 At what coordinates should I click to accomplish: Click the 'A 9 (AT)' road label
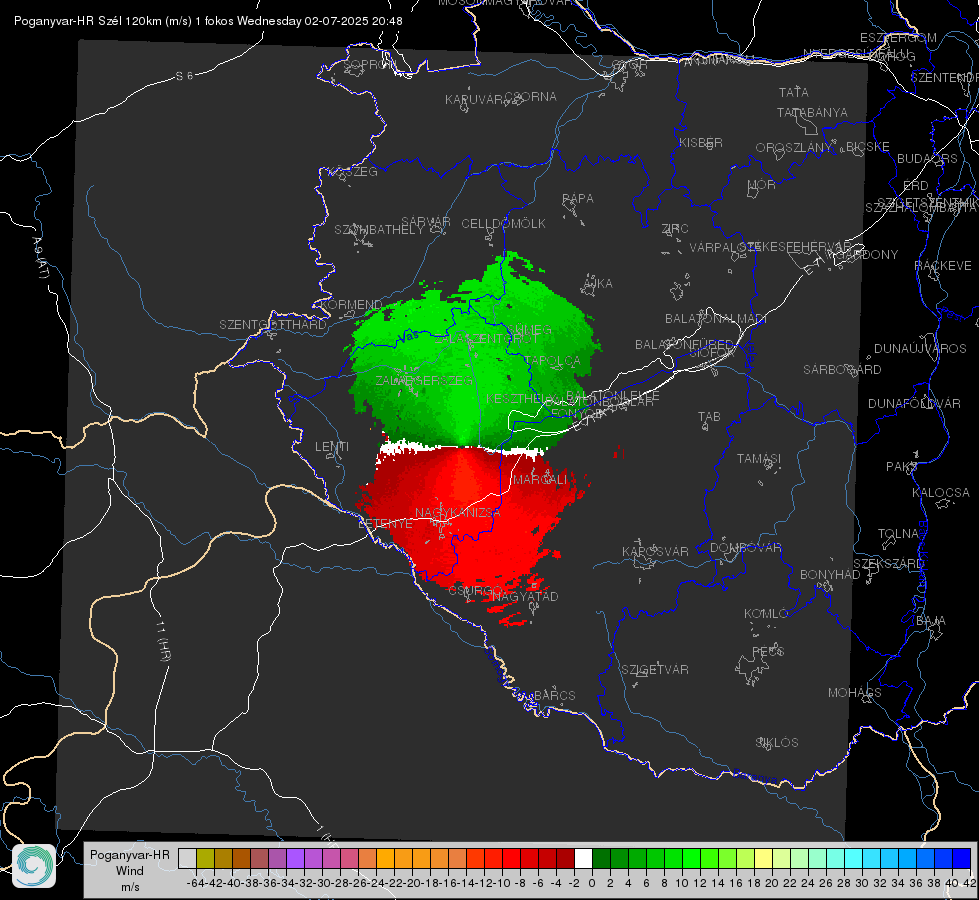click(x=40, y=258)
